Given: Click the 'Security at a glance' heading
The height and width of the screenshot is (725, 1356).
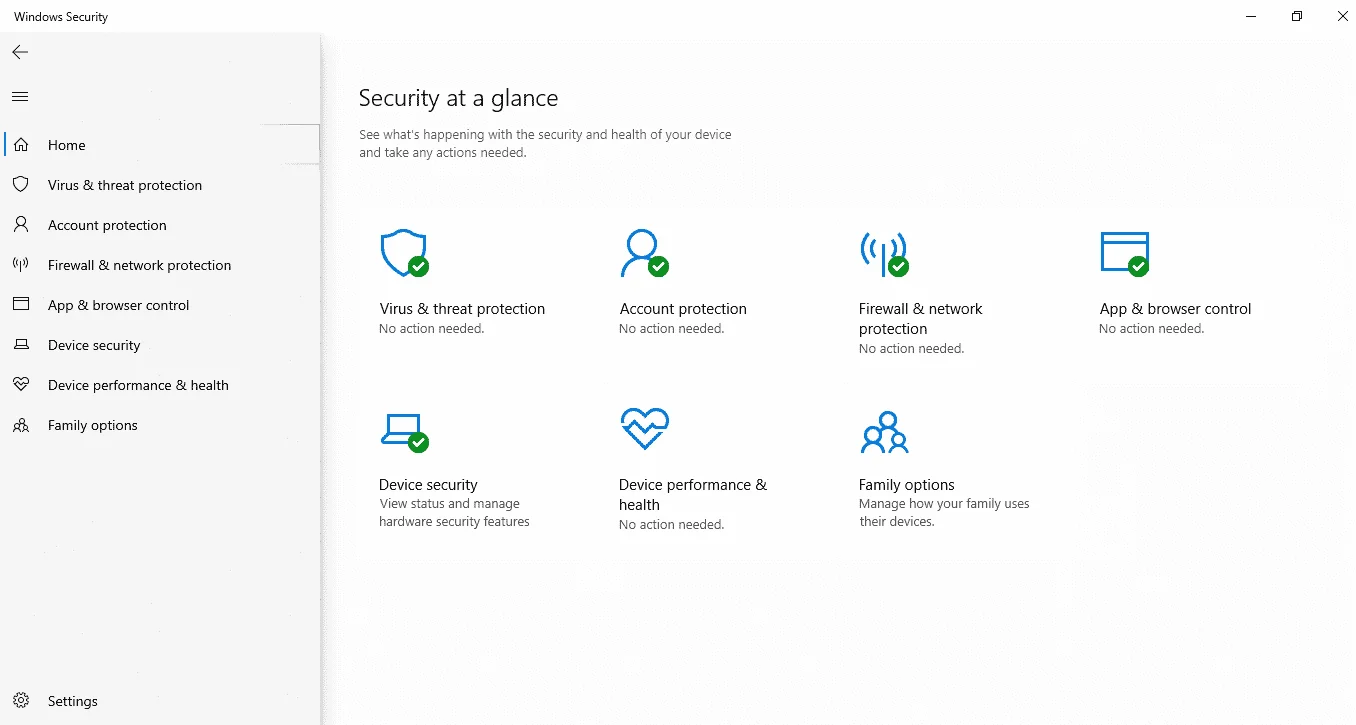Looking at the screenshot, I should [458, 98].
